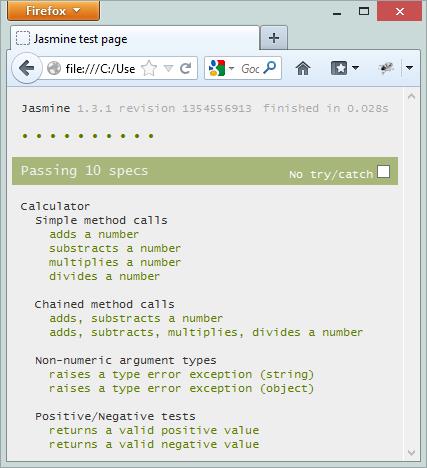427x468 pixels.
Task: Open the 'adds a number' spec link
Action: (94, 234)
